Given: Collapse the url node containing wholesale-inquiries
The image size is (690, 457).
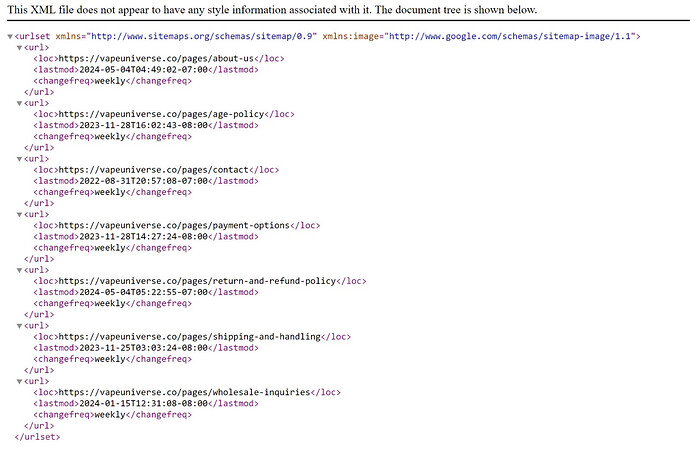Looking at the screenshot, I should (19, 381).
